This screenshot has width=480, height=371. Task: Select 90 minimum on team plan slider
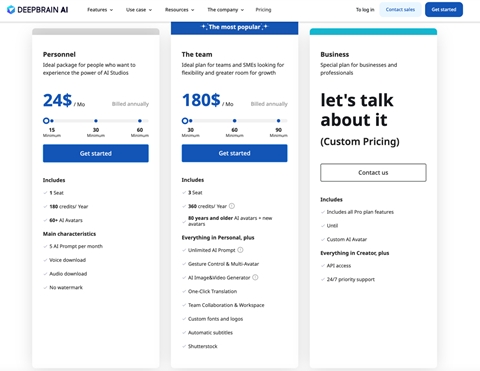coord(278,121)
